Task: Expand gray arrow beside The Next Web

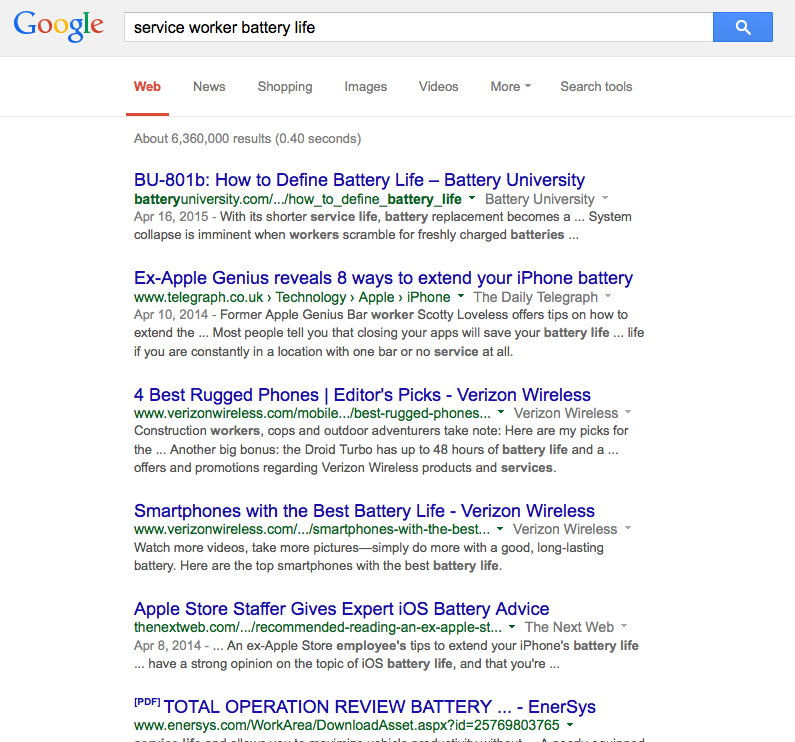Action: point(624,626)
